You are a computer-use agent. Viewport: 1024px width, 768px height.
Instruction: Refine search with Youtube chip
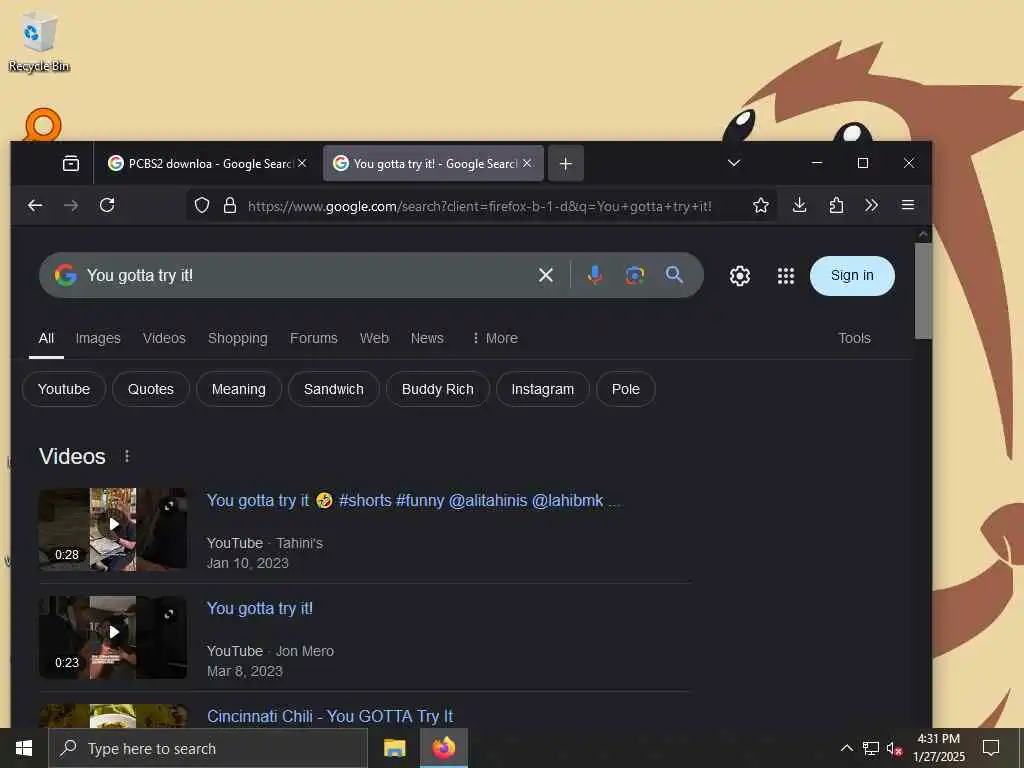coord(64,389)
